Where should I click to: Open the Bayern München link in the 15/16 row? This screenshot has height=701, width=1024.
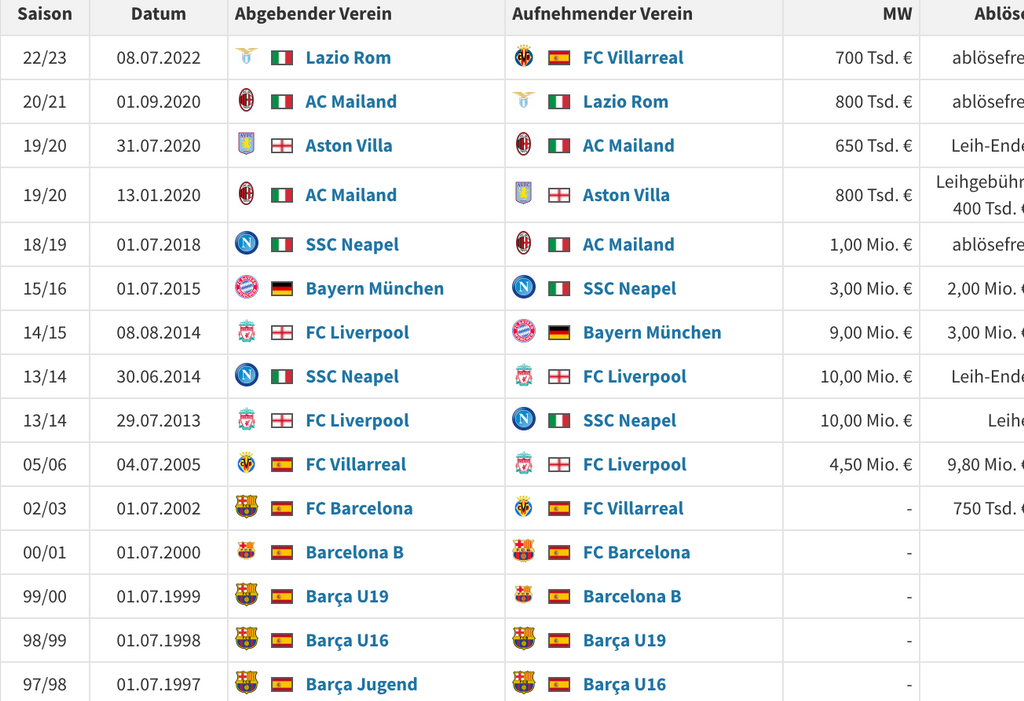(374, 288)
